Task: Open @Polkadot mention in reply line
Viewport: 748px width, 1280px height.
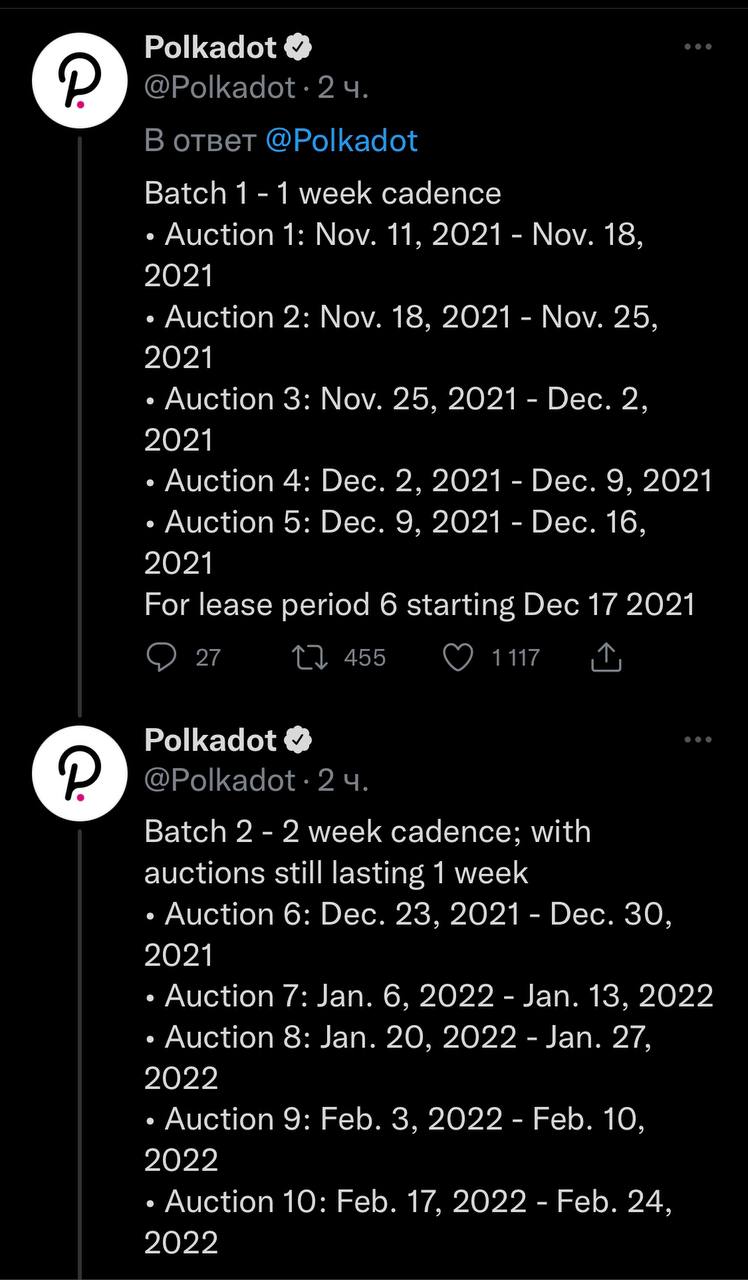Action: point(342,140)
